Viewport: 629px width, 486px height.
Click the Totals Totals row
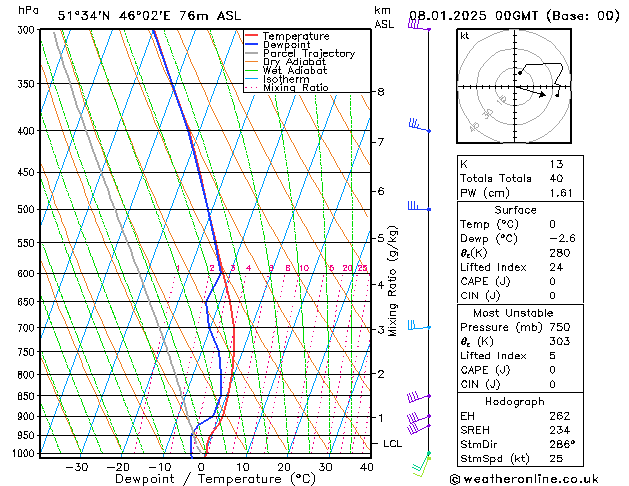point(514,178)
